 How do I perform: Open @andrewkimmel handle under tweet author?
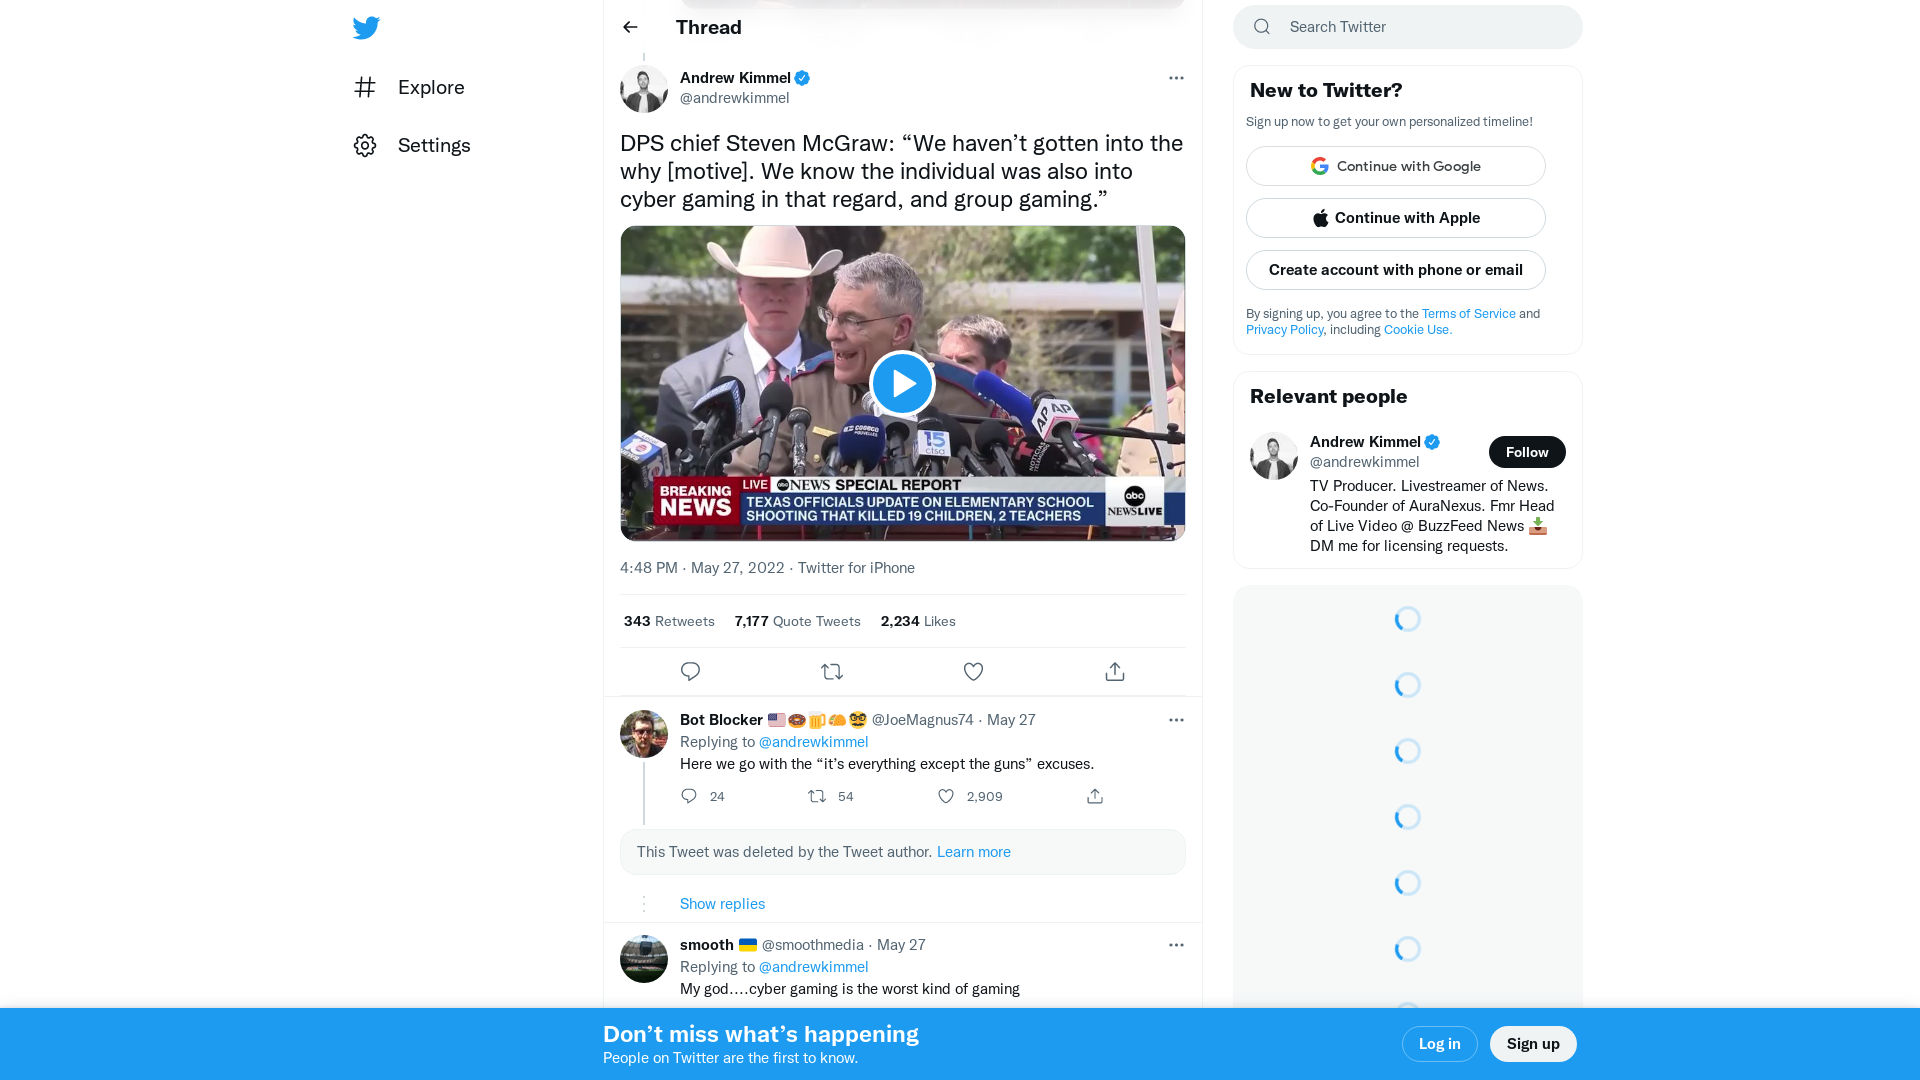tap(735, 98)
